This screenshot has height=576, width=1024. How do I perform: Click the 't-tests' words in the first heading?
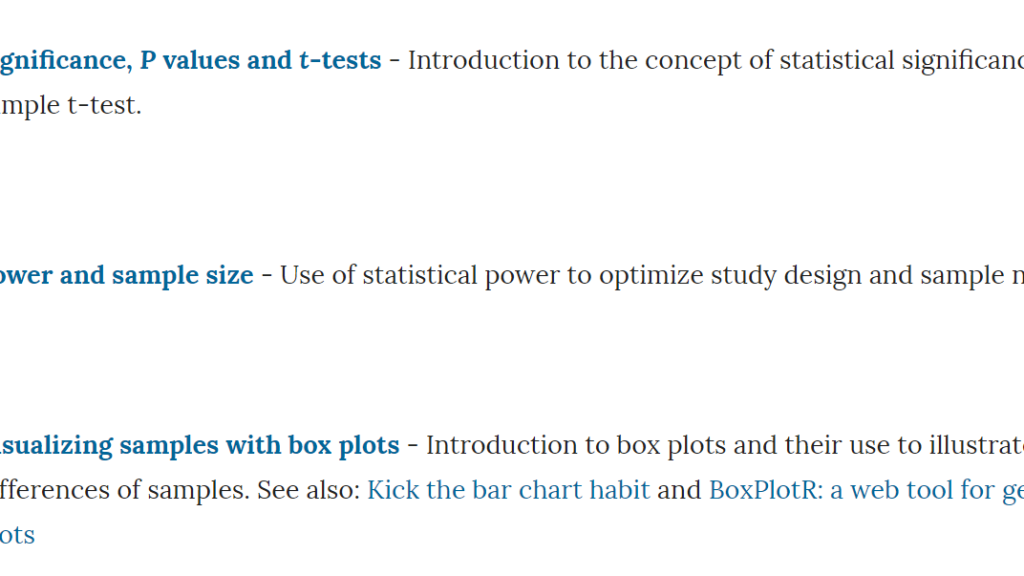click(x=340, y=61)
